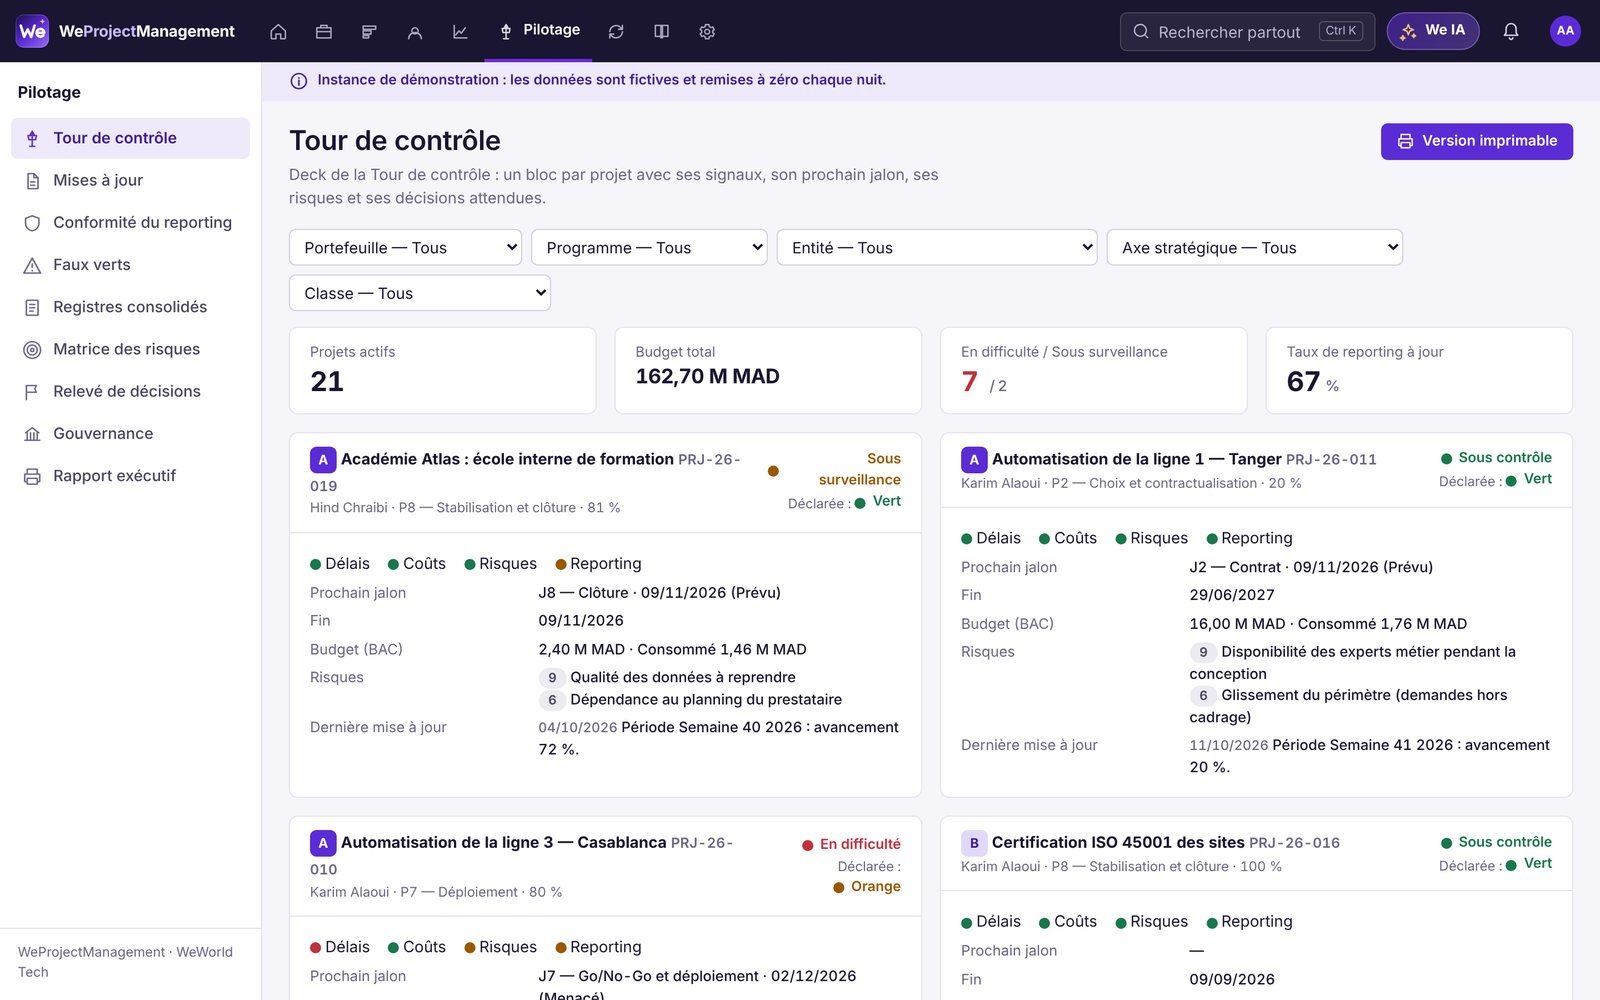Viewport: 1600px width, 1000px height.
Task: Open Mises à jour in sidebar
Action: click(130, 180)
